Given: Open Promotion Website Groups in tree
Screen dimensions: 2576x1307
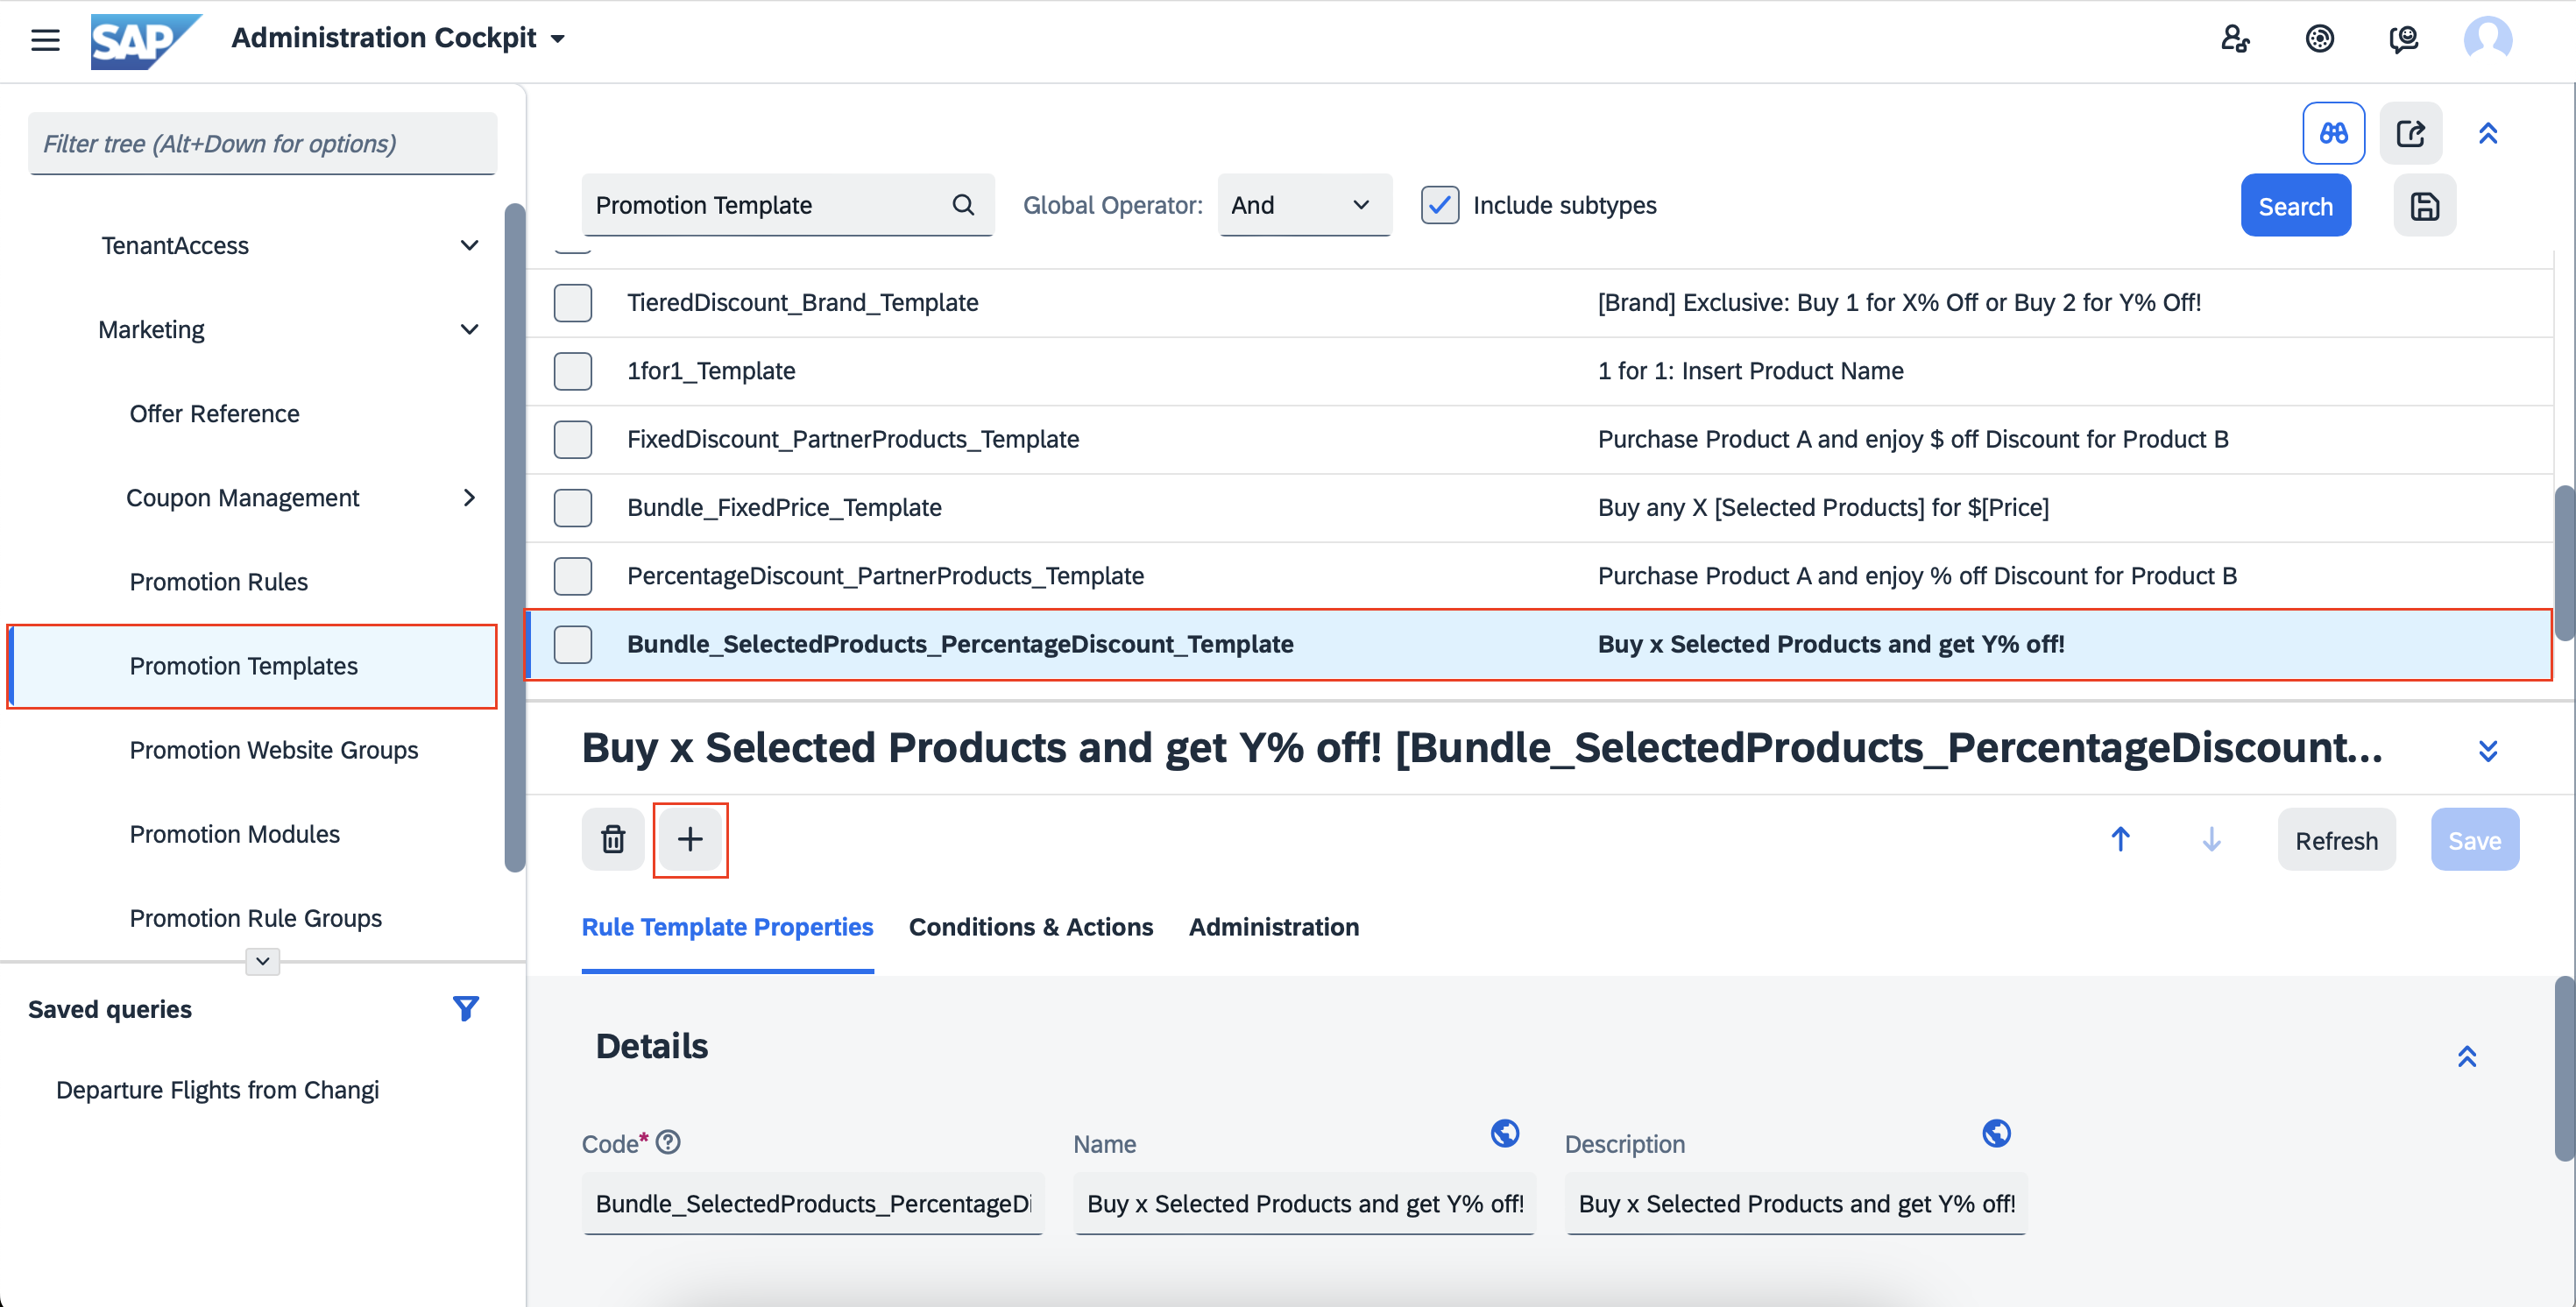Looking at the screenshot, I should (273, 750).
